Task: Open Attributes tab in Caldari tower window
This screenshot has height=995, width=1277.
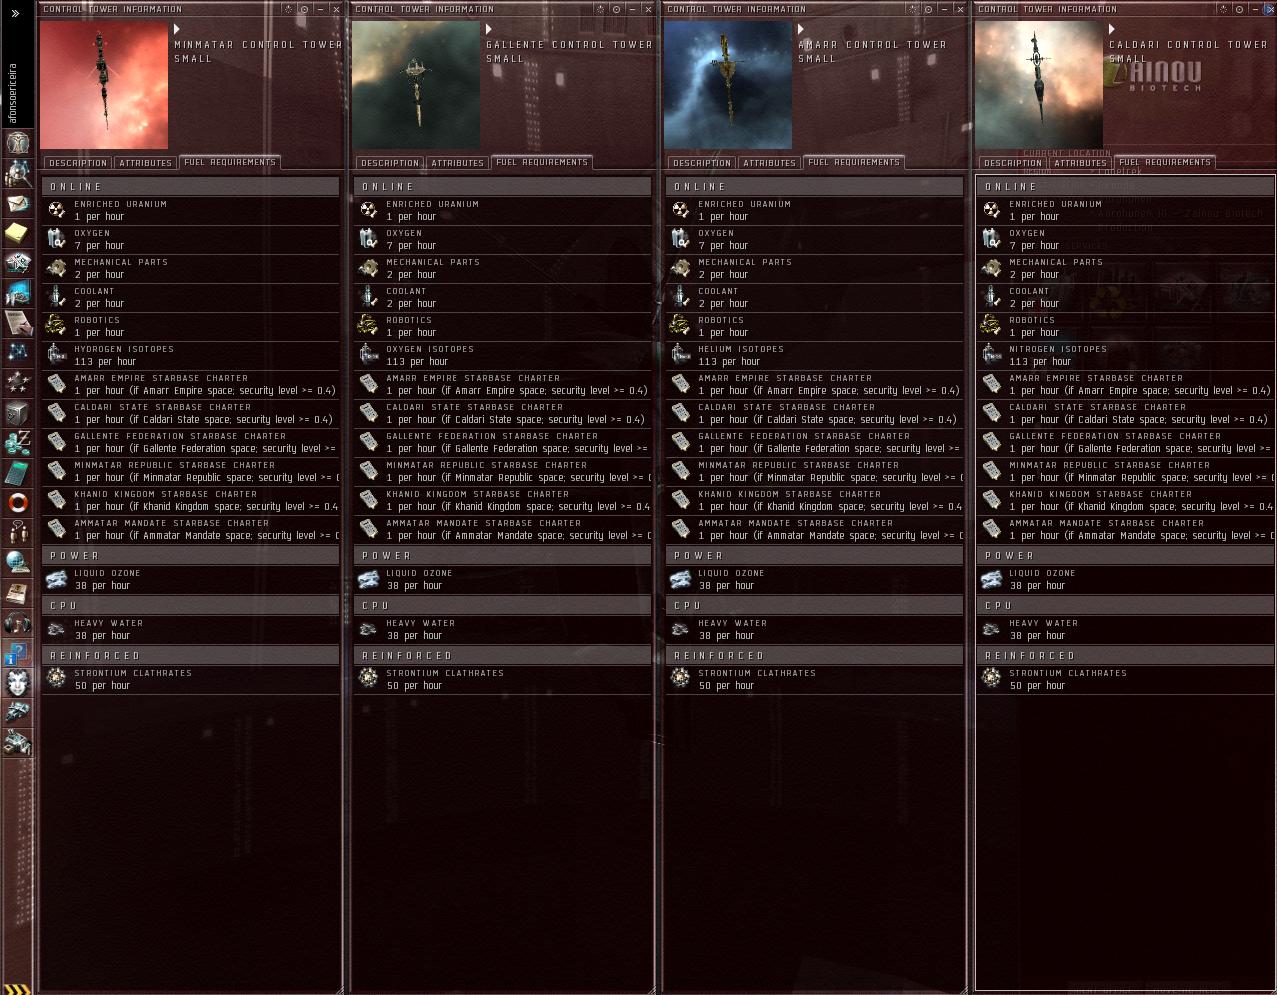Action: [x=1080, y=163]
